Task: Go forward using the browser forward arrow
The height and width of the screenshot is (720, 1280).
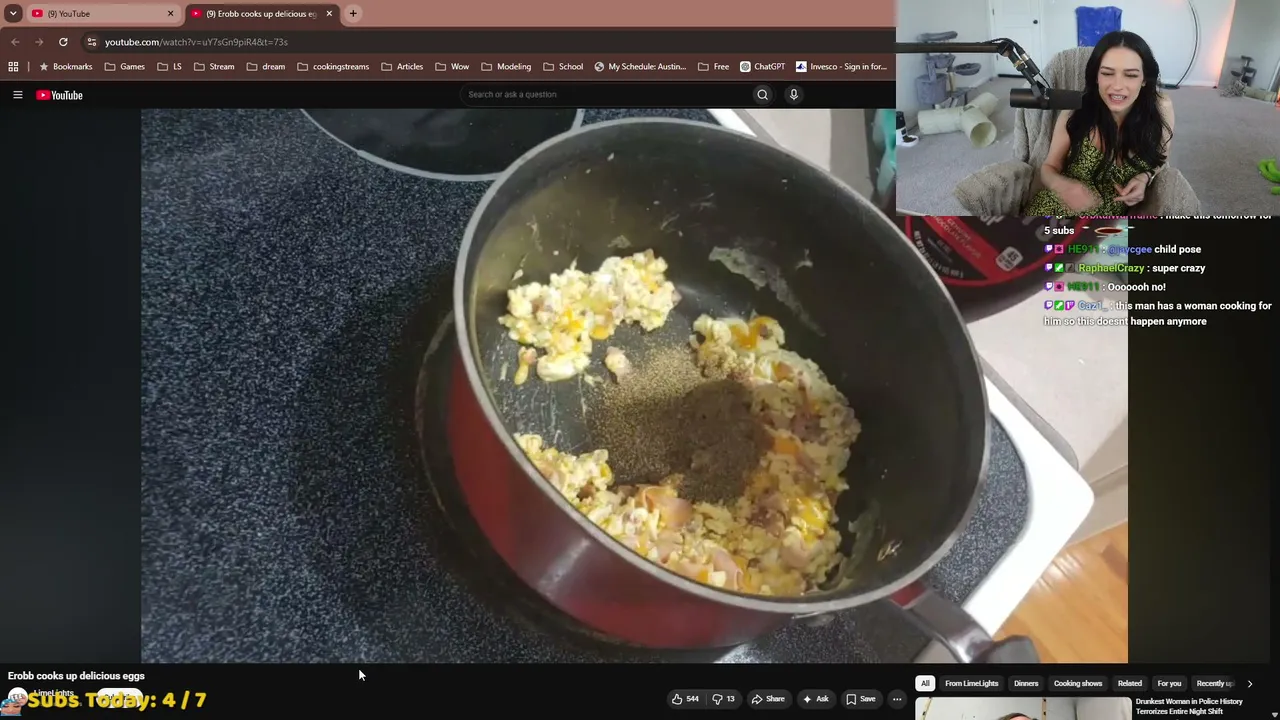Action: coord(39,42)
